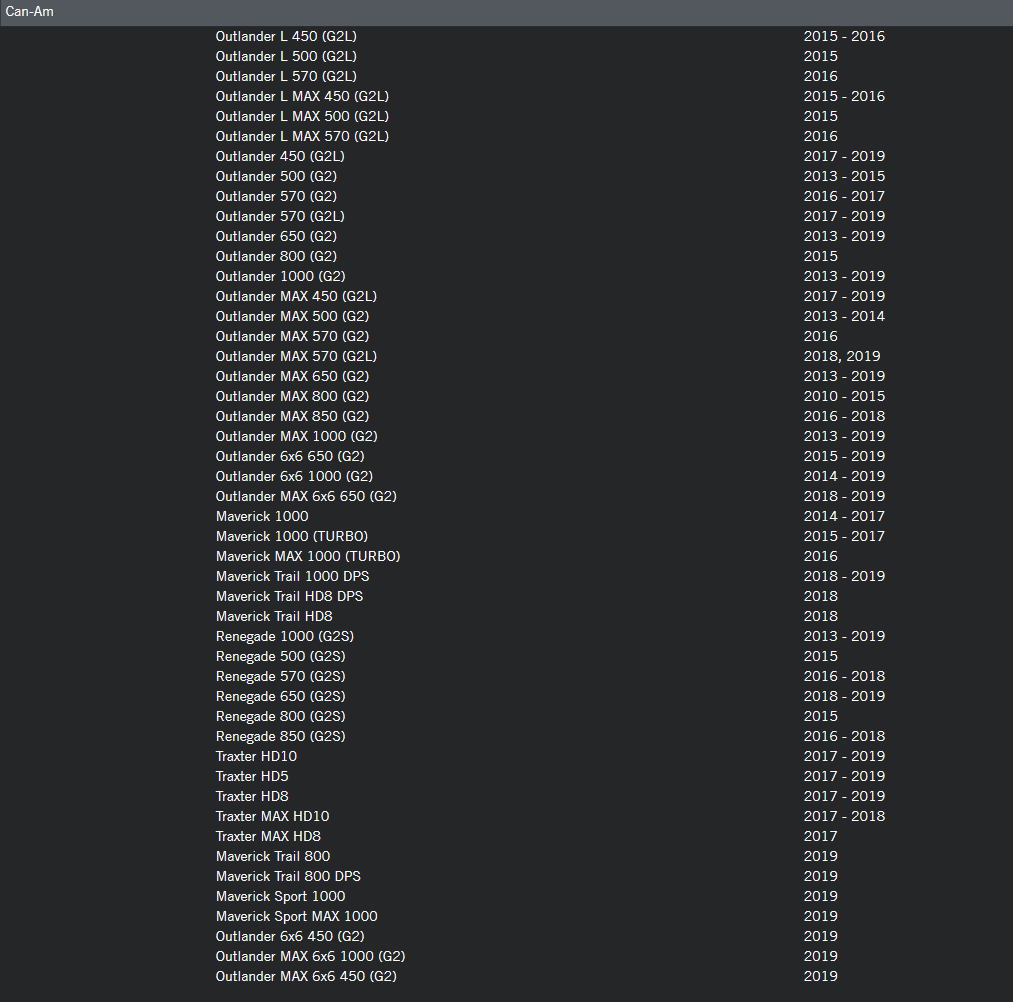The height and width of the screenshot is (1002, 1013).
Task: Select Outlander 500 (G2) model
Action: tap(277, 176)
